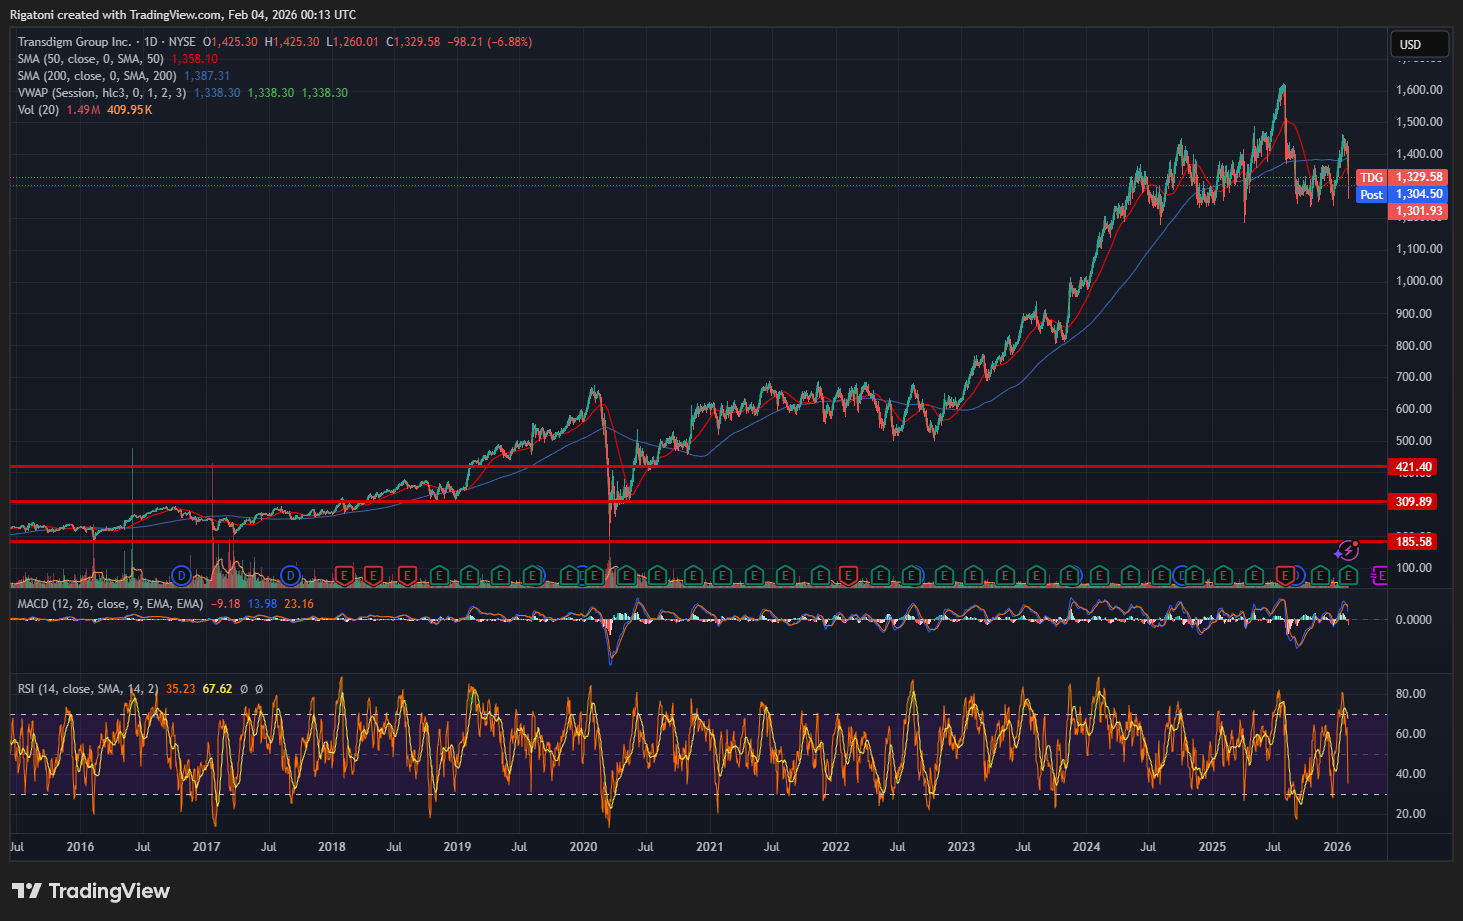Image resolution: width=1463 pixels, height=921 pixels.
Task: Click the VWAP (Session, hlc3) legend
Action: (102, 93)
